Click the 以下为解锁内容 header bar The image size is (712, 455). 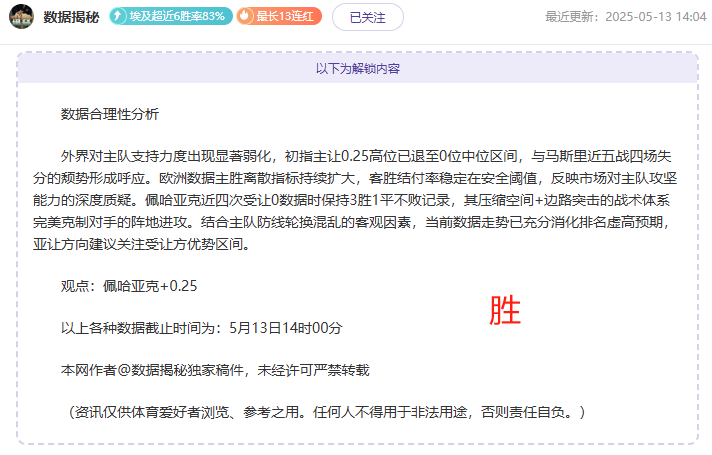[358, 69]
